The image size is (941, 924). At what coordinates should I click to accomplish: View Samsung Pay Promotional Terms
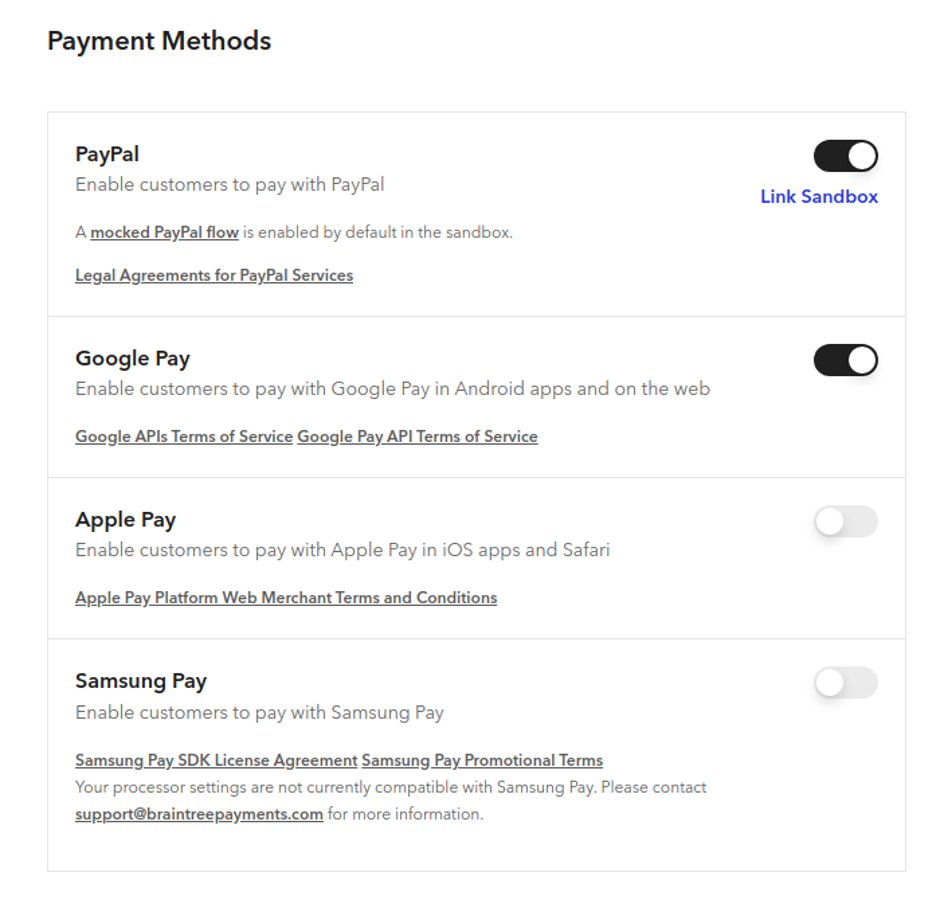[482, 760]
